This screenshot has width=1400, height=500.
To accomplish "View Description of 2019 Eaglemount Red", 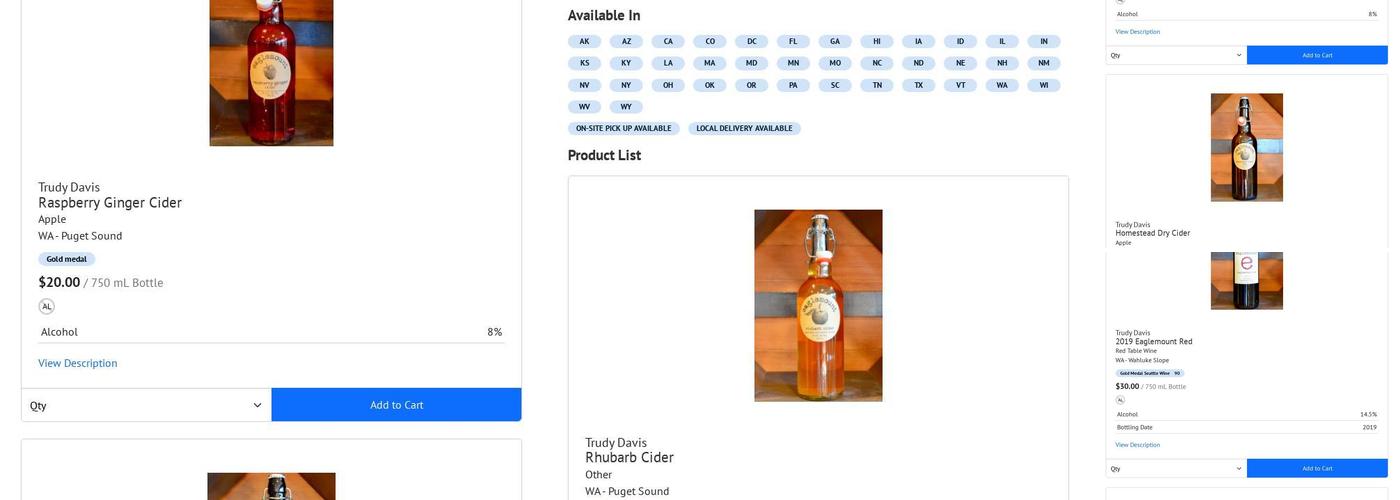I will point(1138,445).
